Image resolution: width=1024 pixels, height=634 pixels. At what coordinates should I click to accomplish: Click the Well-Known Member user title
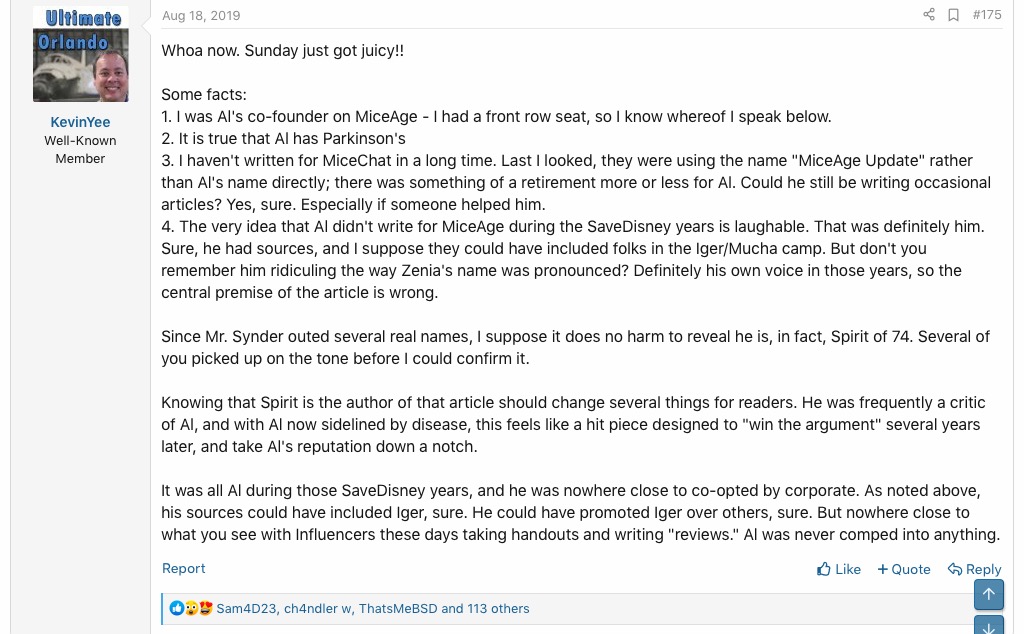tap(80, 149)
